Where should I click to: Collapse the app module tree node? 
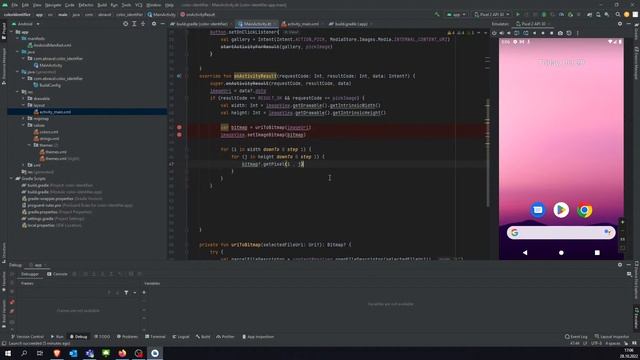(12, 32)
